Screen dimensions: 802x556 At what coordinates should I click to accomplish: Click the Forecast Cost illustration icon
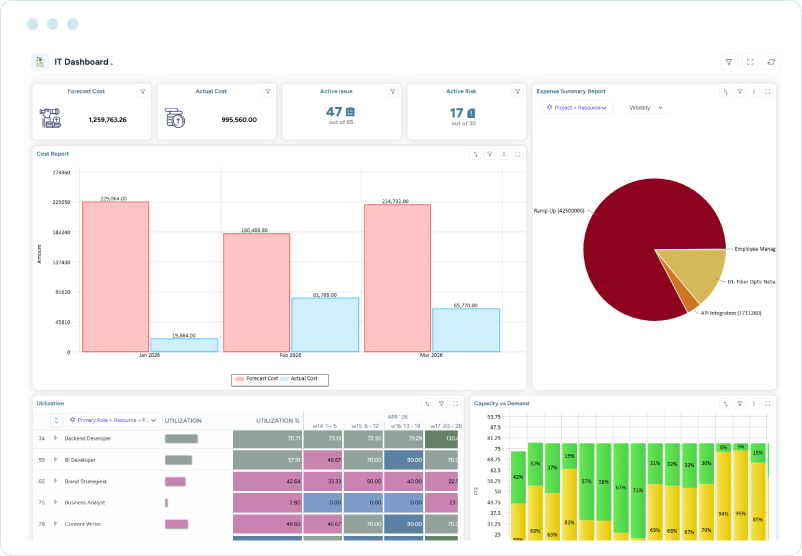point(51,118)
